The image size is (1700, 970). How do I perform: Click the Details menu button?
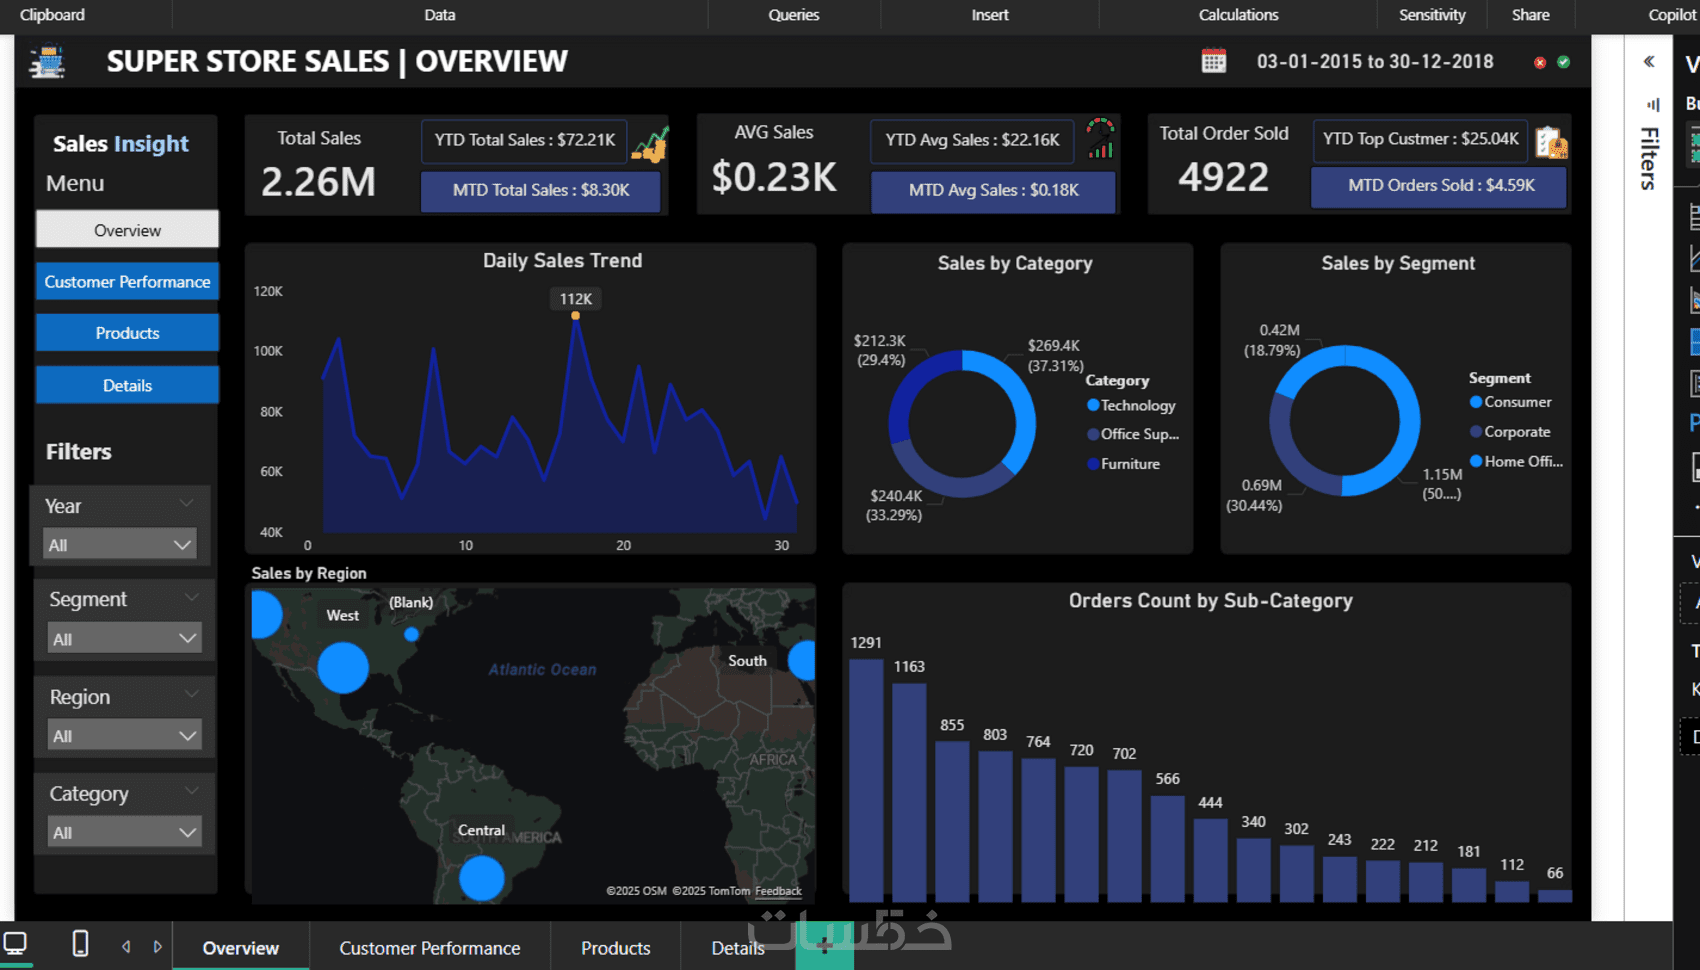pyautogui.click(x=127, y=385)
